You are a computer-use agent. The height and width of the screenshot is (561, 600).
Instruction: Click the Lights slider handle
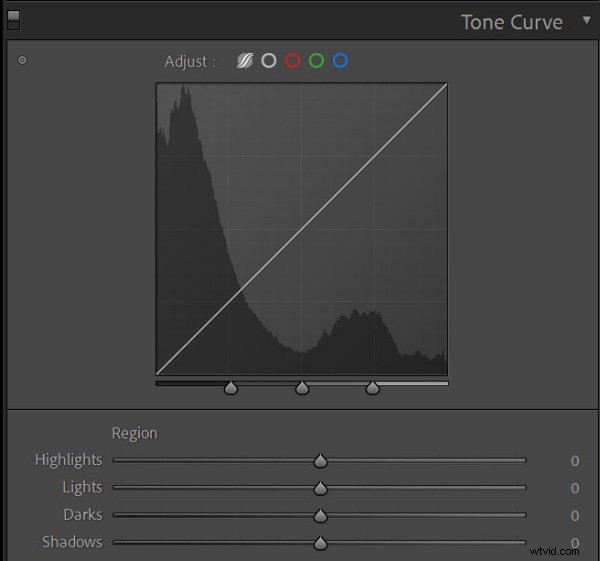[320, 488]
